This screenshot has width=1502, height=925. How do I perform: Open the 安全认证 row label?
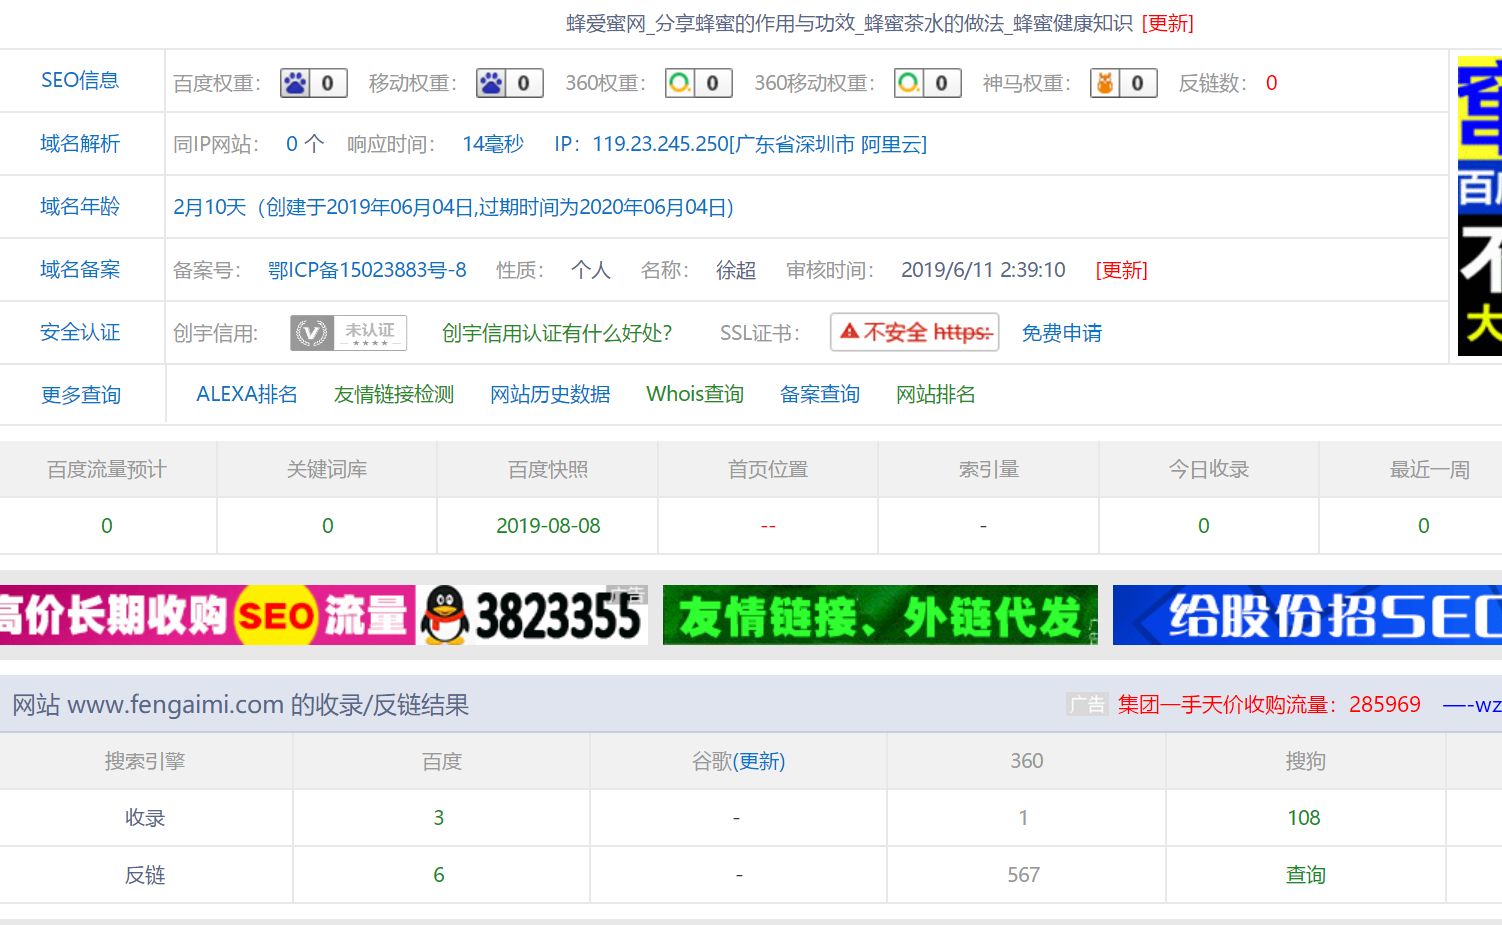pos(80,332)
